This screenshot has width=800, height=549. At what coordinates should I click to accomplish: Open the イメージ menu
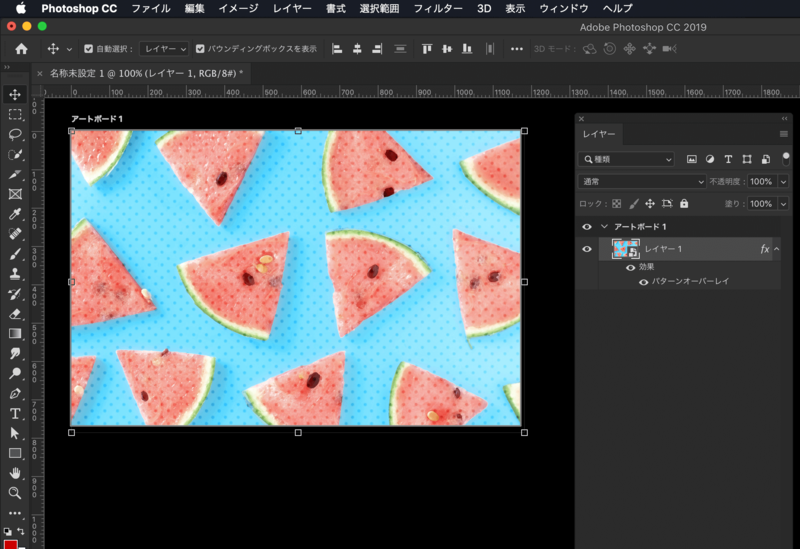238,8
